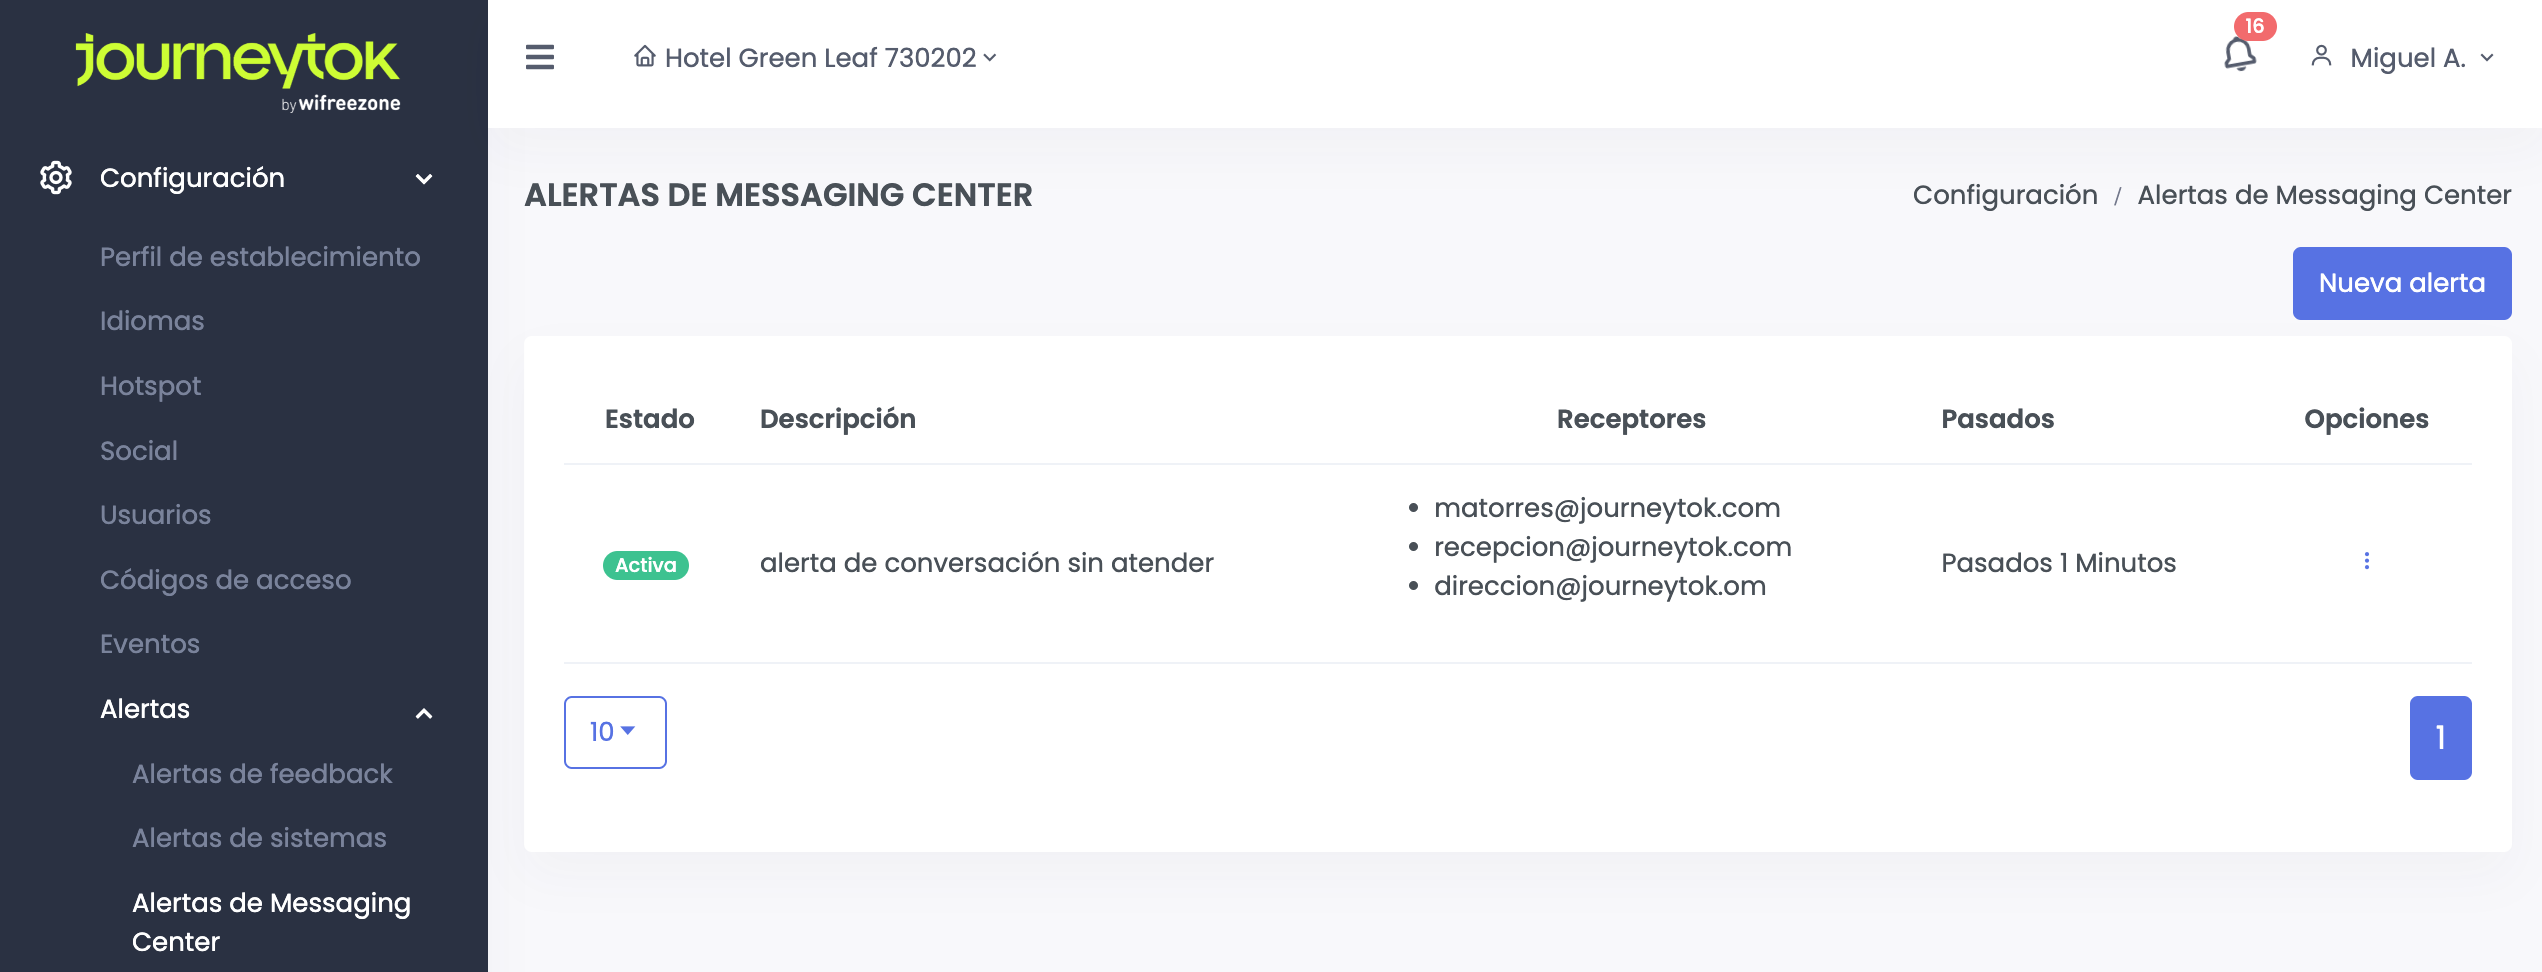2542x972 pixels.
Task: Open Códigos de acceso
Action: tap(225, 580)
